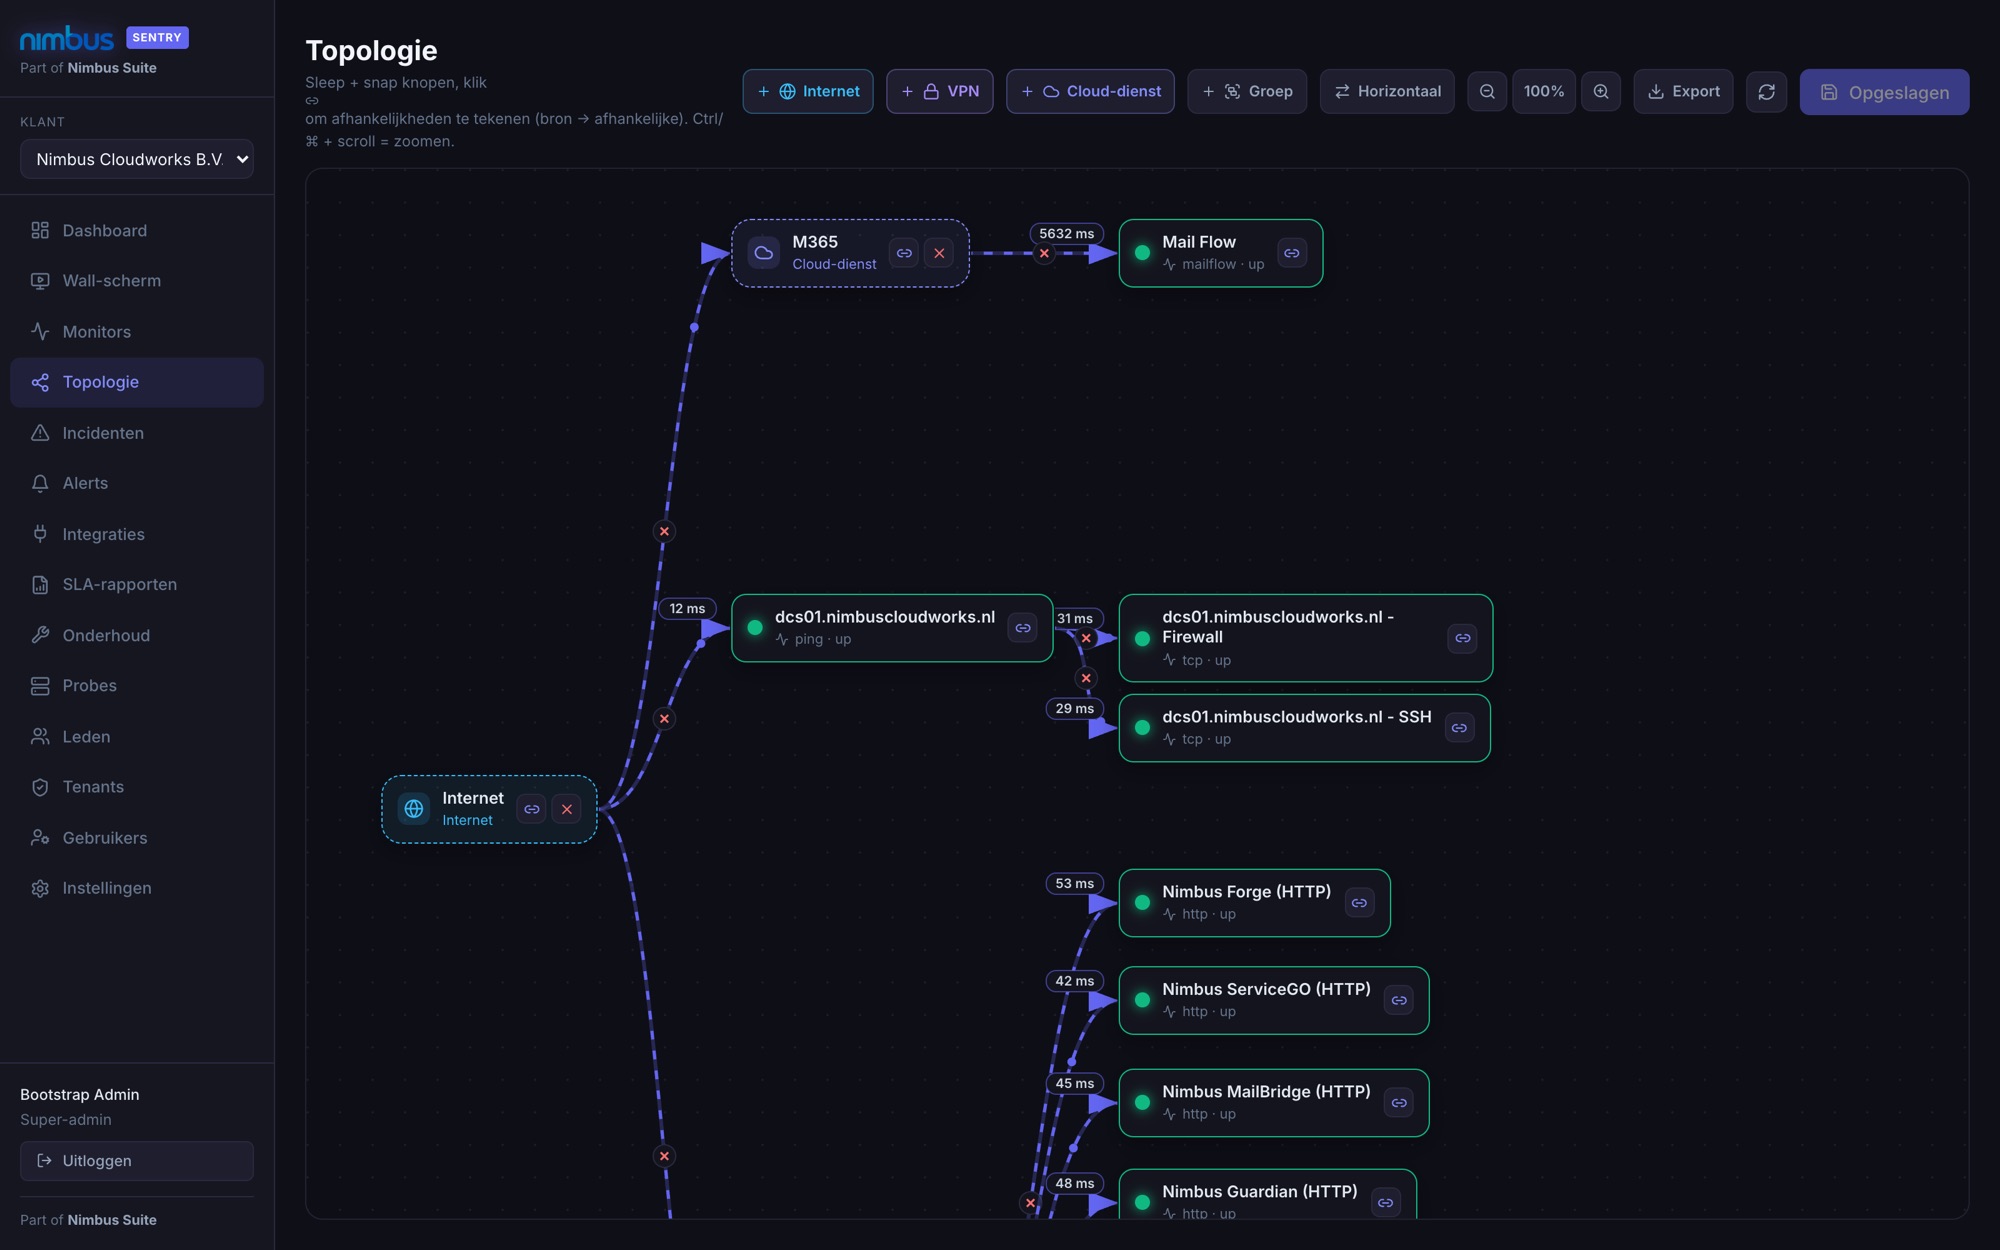The height and width of the screenshot is (1250, 2000).
Task: Add a Groep to the topology
Action: click(1247, 91)
